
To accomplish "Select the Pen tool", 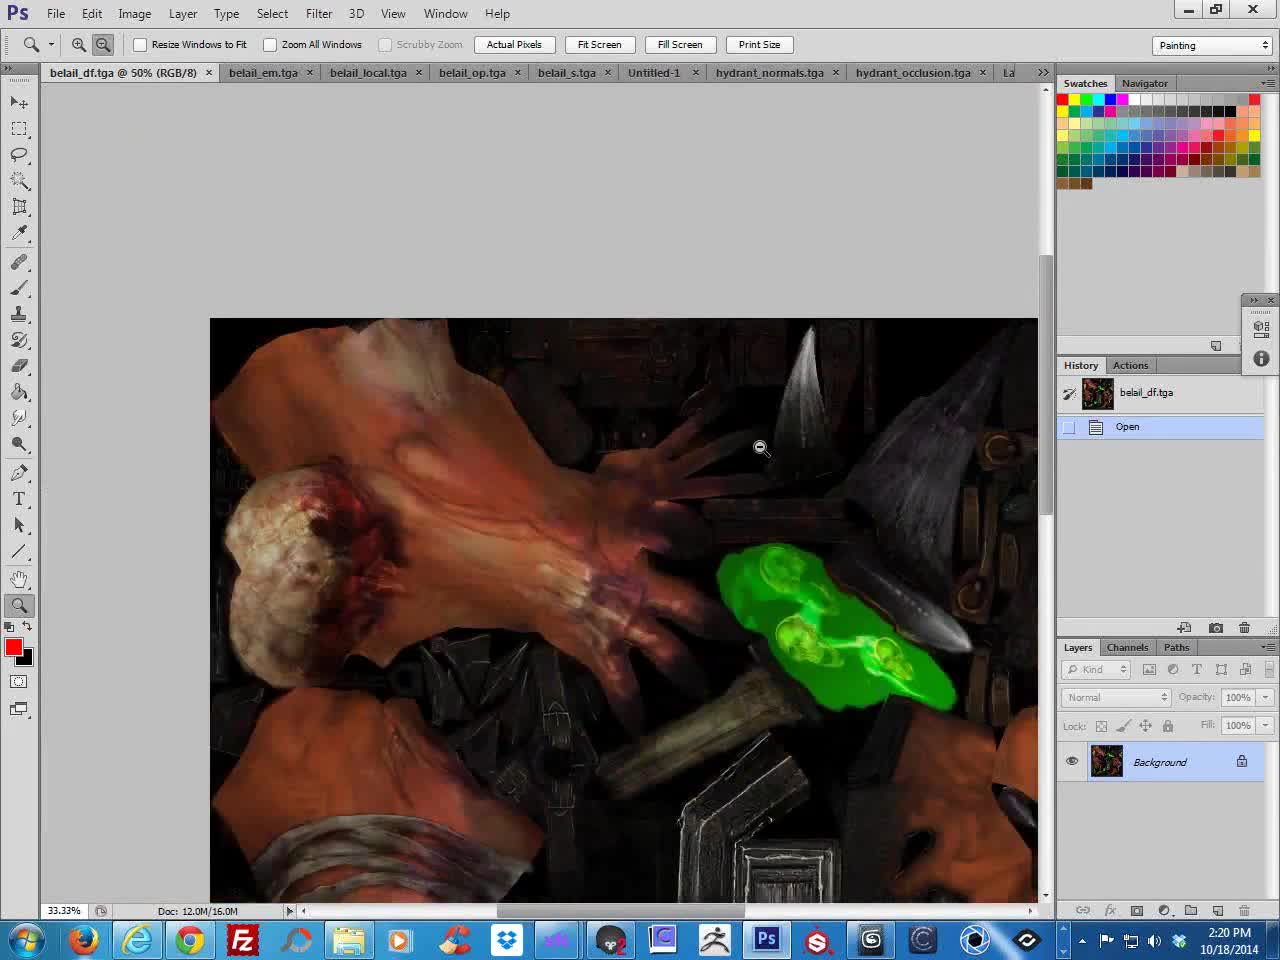I will click(x=19, y=473).
